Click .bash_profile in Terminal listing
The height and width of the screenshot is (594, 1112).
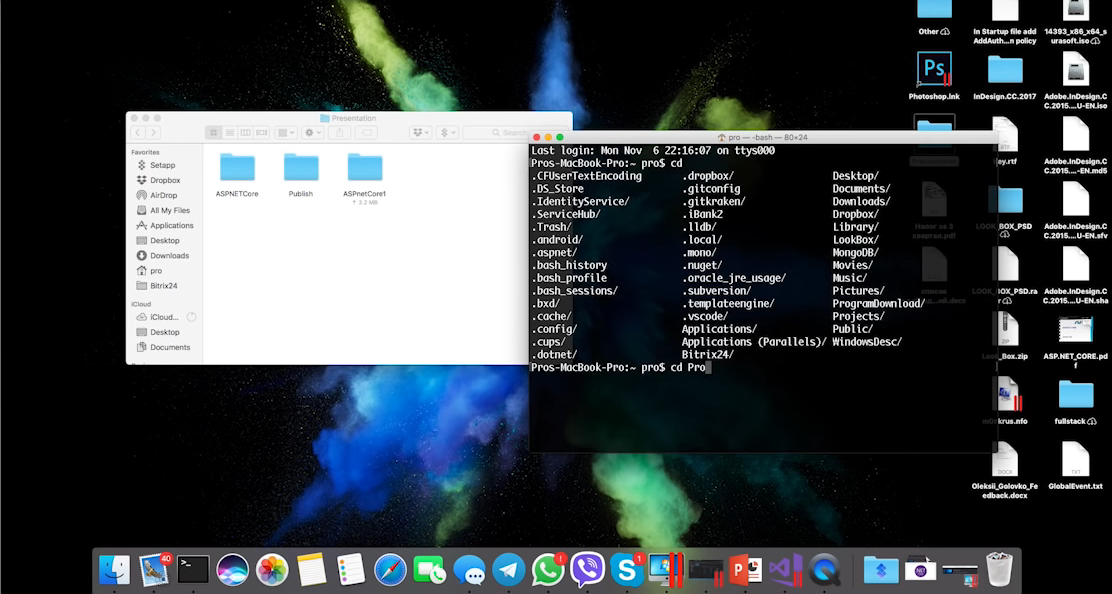click(x=569, y=278)
